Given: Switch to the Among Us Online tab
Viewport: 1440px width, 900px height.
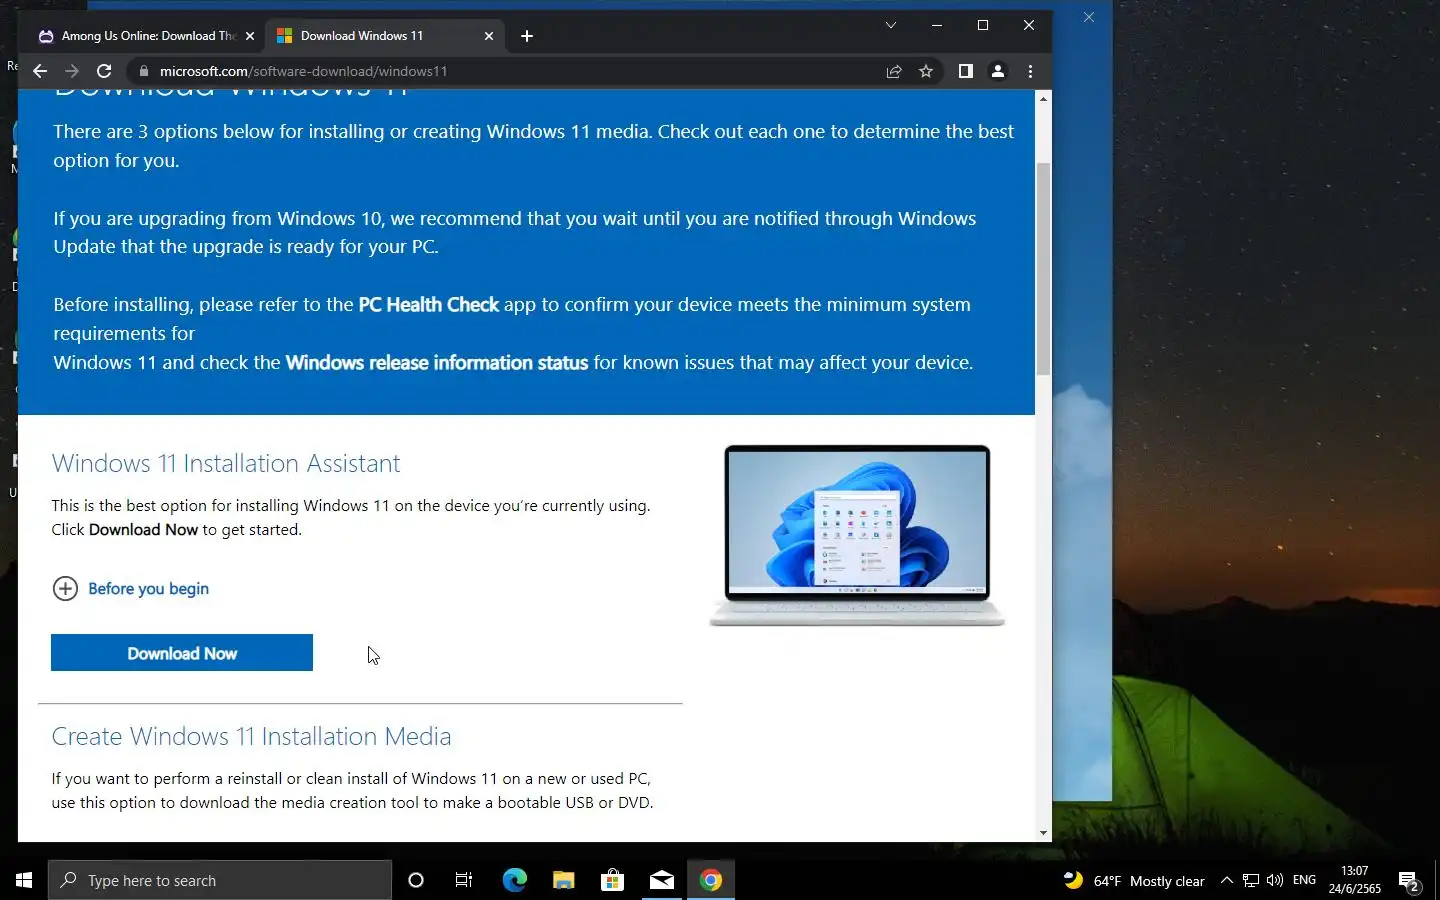Looking at the screenshot, I should [x=146, y=36].
